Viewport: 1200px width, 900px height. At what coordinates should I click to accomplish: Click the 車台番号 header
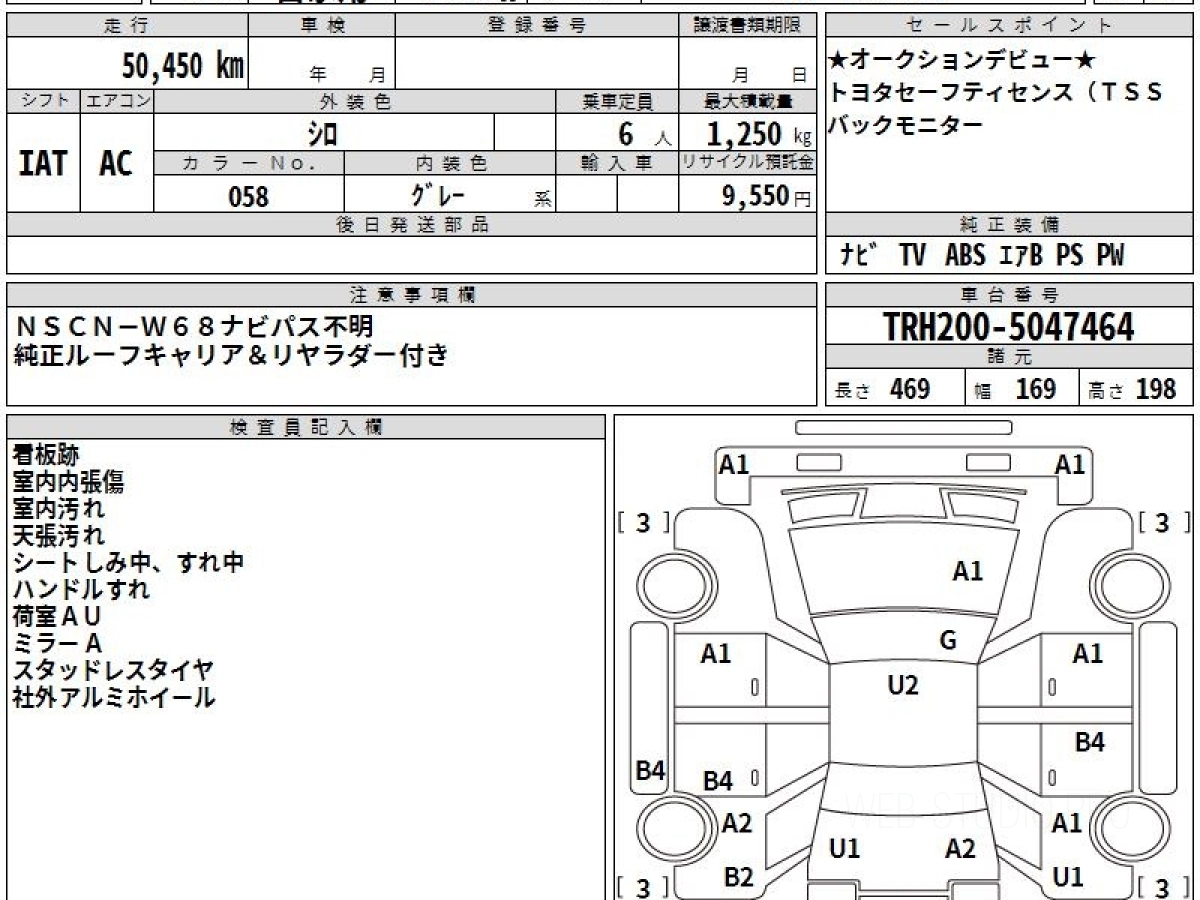pyautogui.click(x=1010, y=295)
